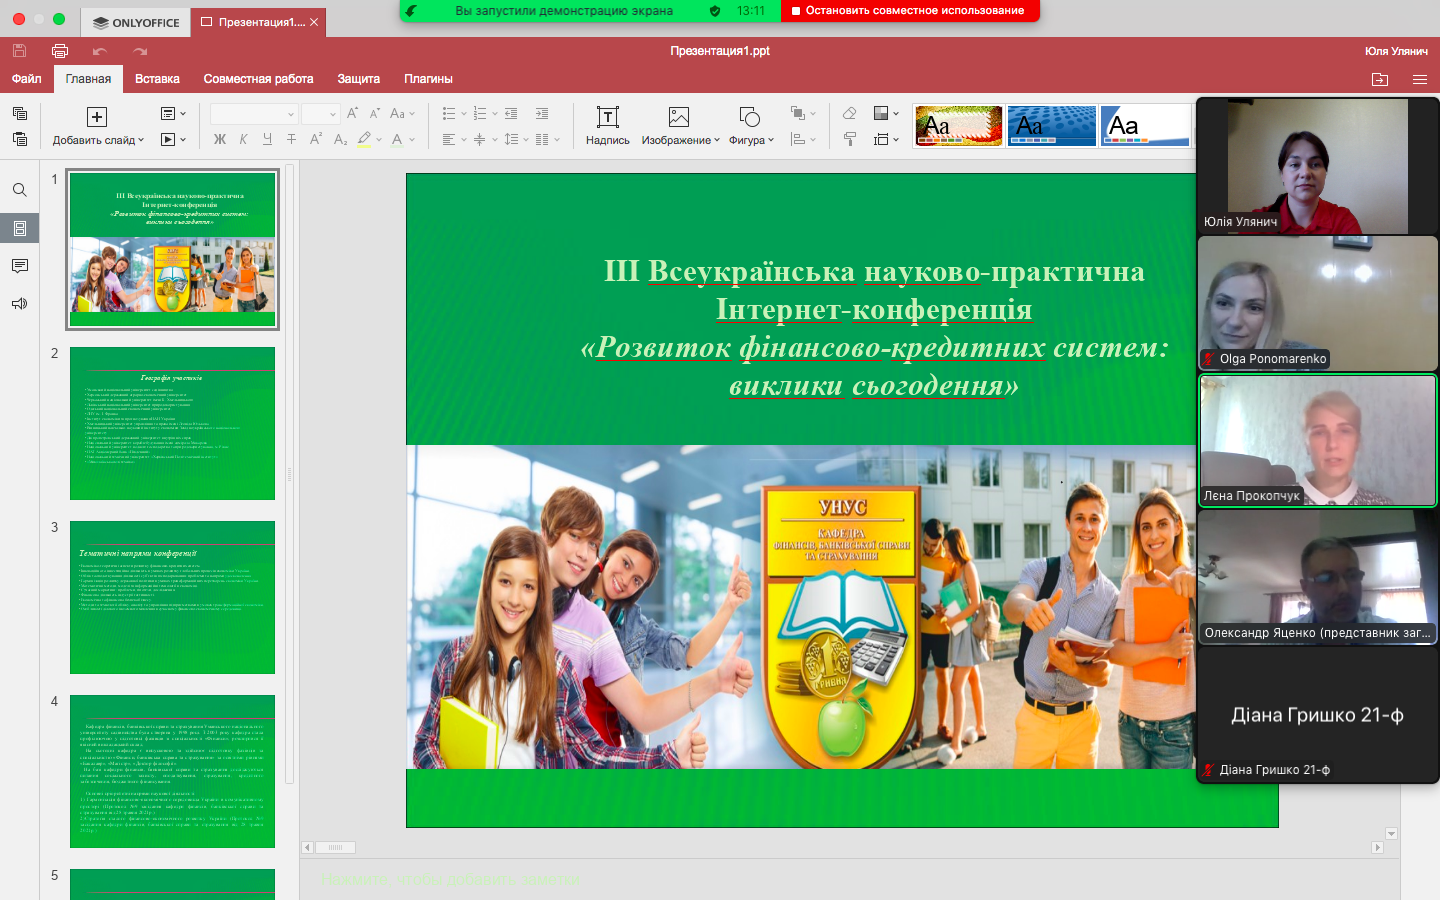Toggle underline formatting Ч
The image size is (1440, 900).
coord(267,140)
